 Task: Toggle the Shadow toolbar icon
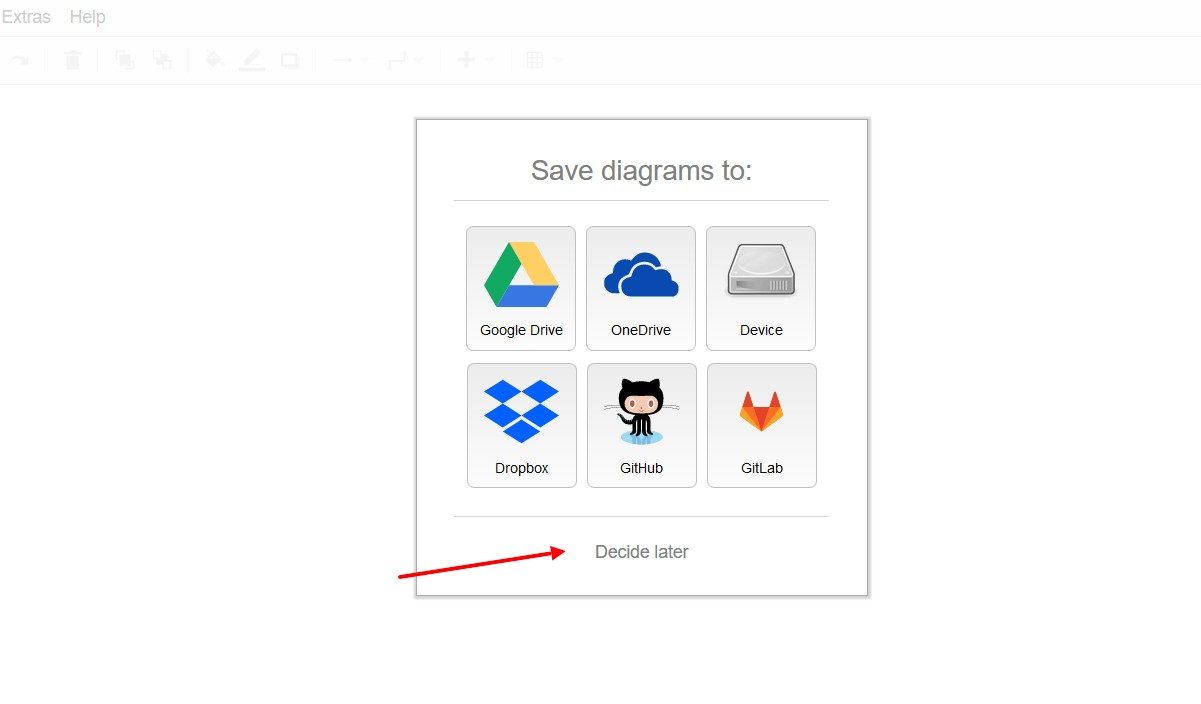point(290,61)
